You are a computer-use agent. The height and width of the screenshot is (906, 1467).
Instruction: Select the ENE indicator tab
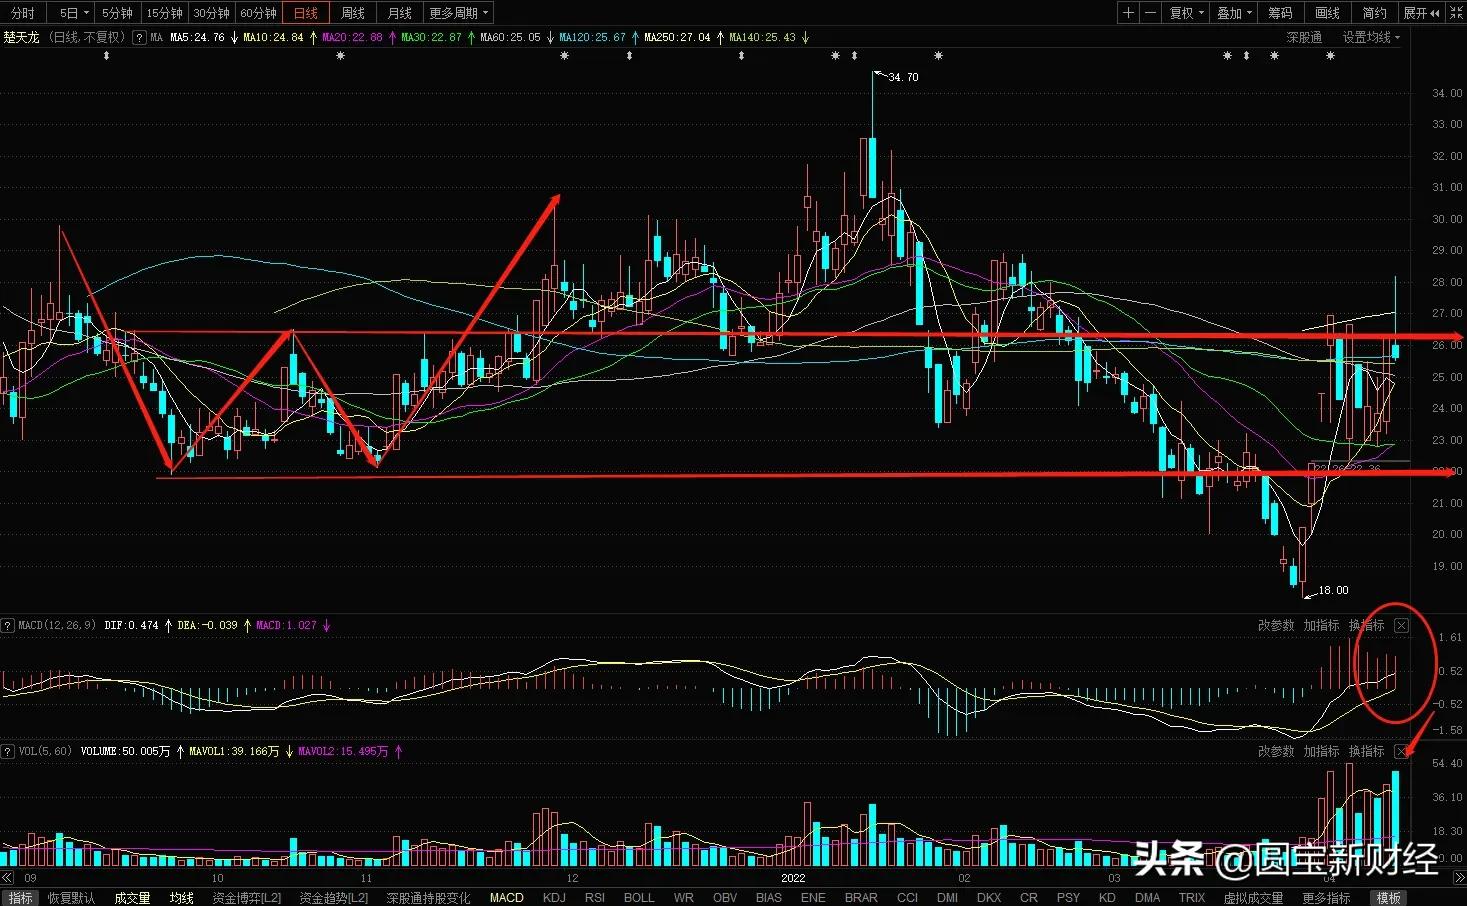click(813, 898)
